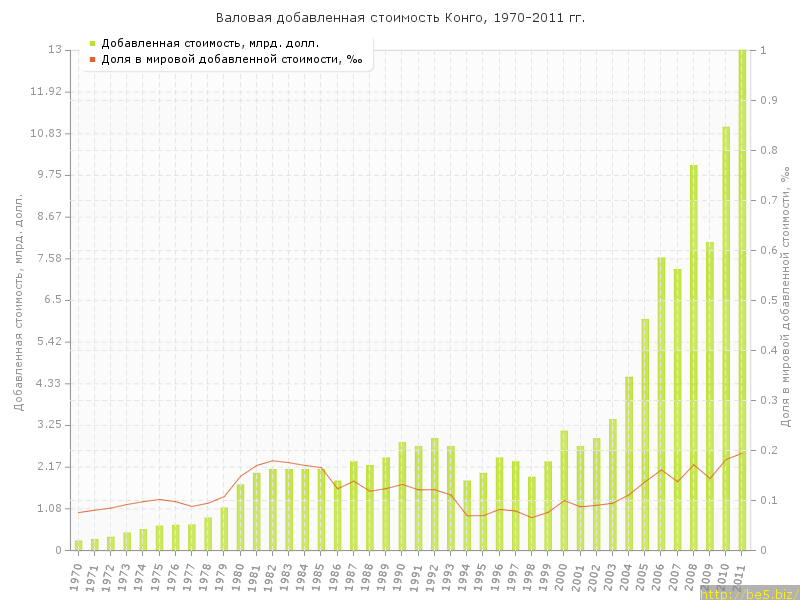The height and width of the screenshot is (600, 800).
Task: Click the 2006 value bar
Action: click(661, 404)
